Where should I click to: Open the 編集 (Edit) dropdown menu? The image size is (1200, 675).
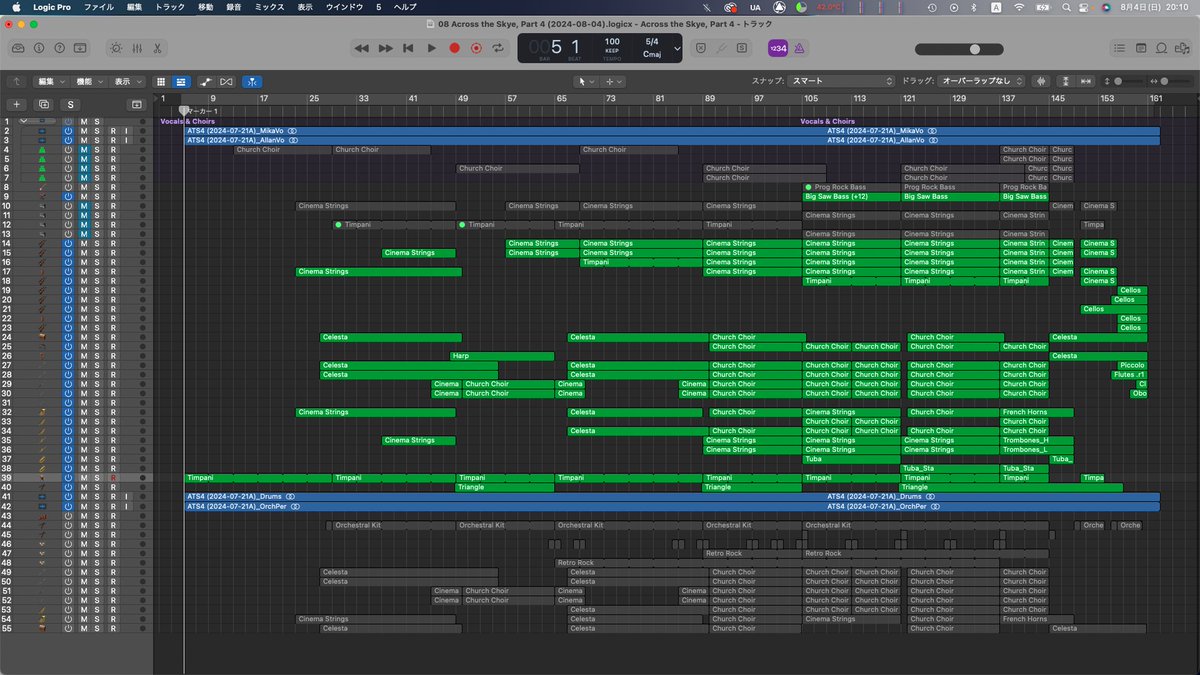pyautogui.click(x=50, y=81)
